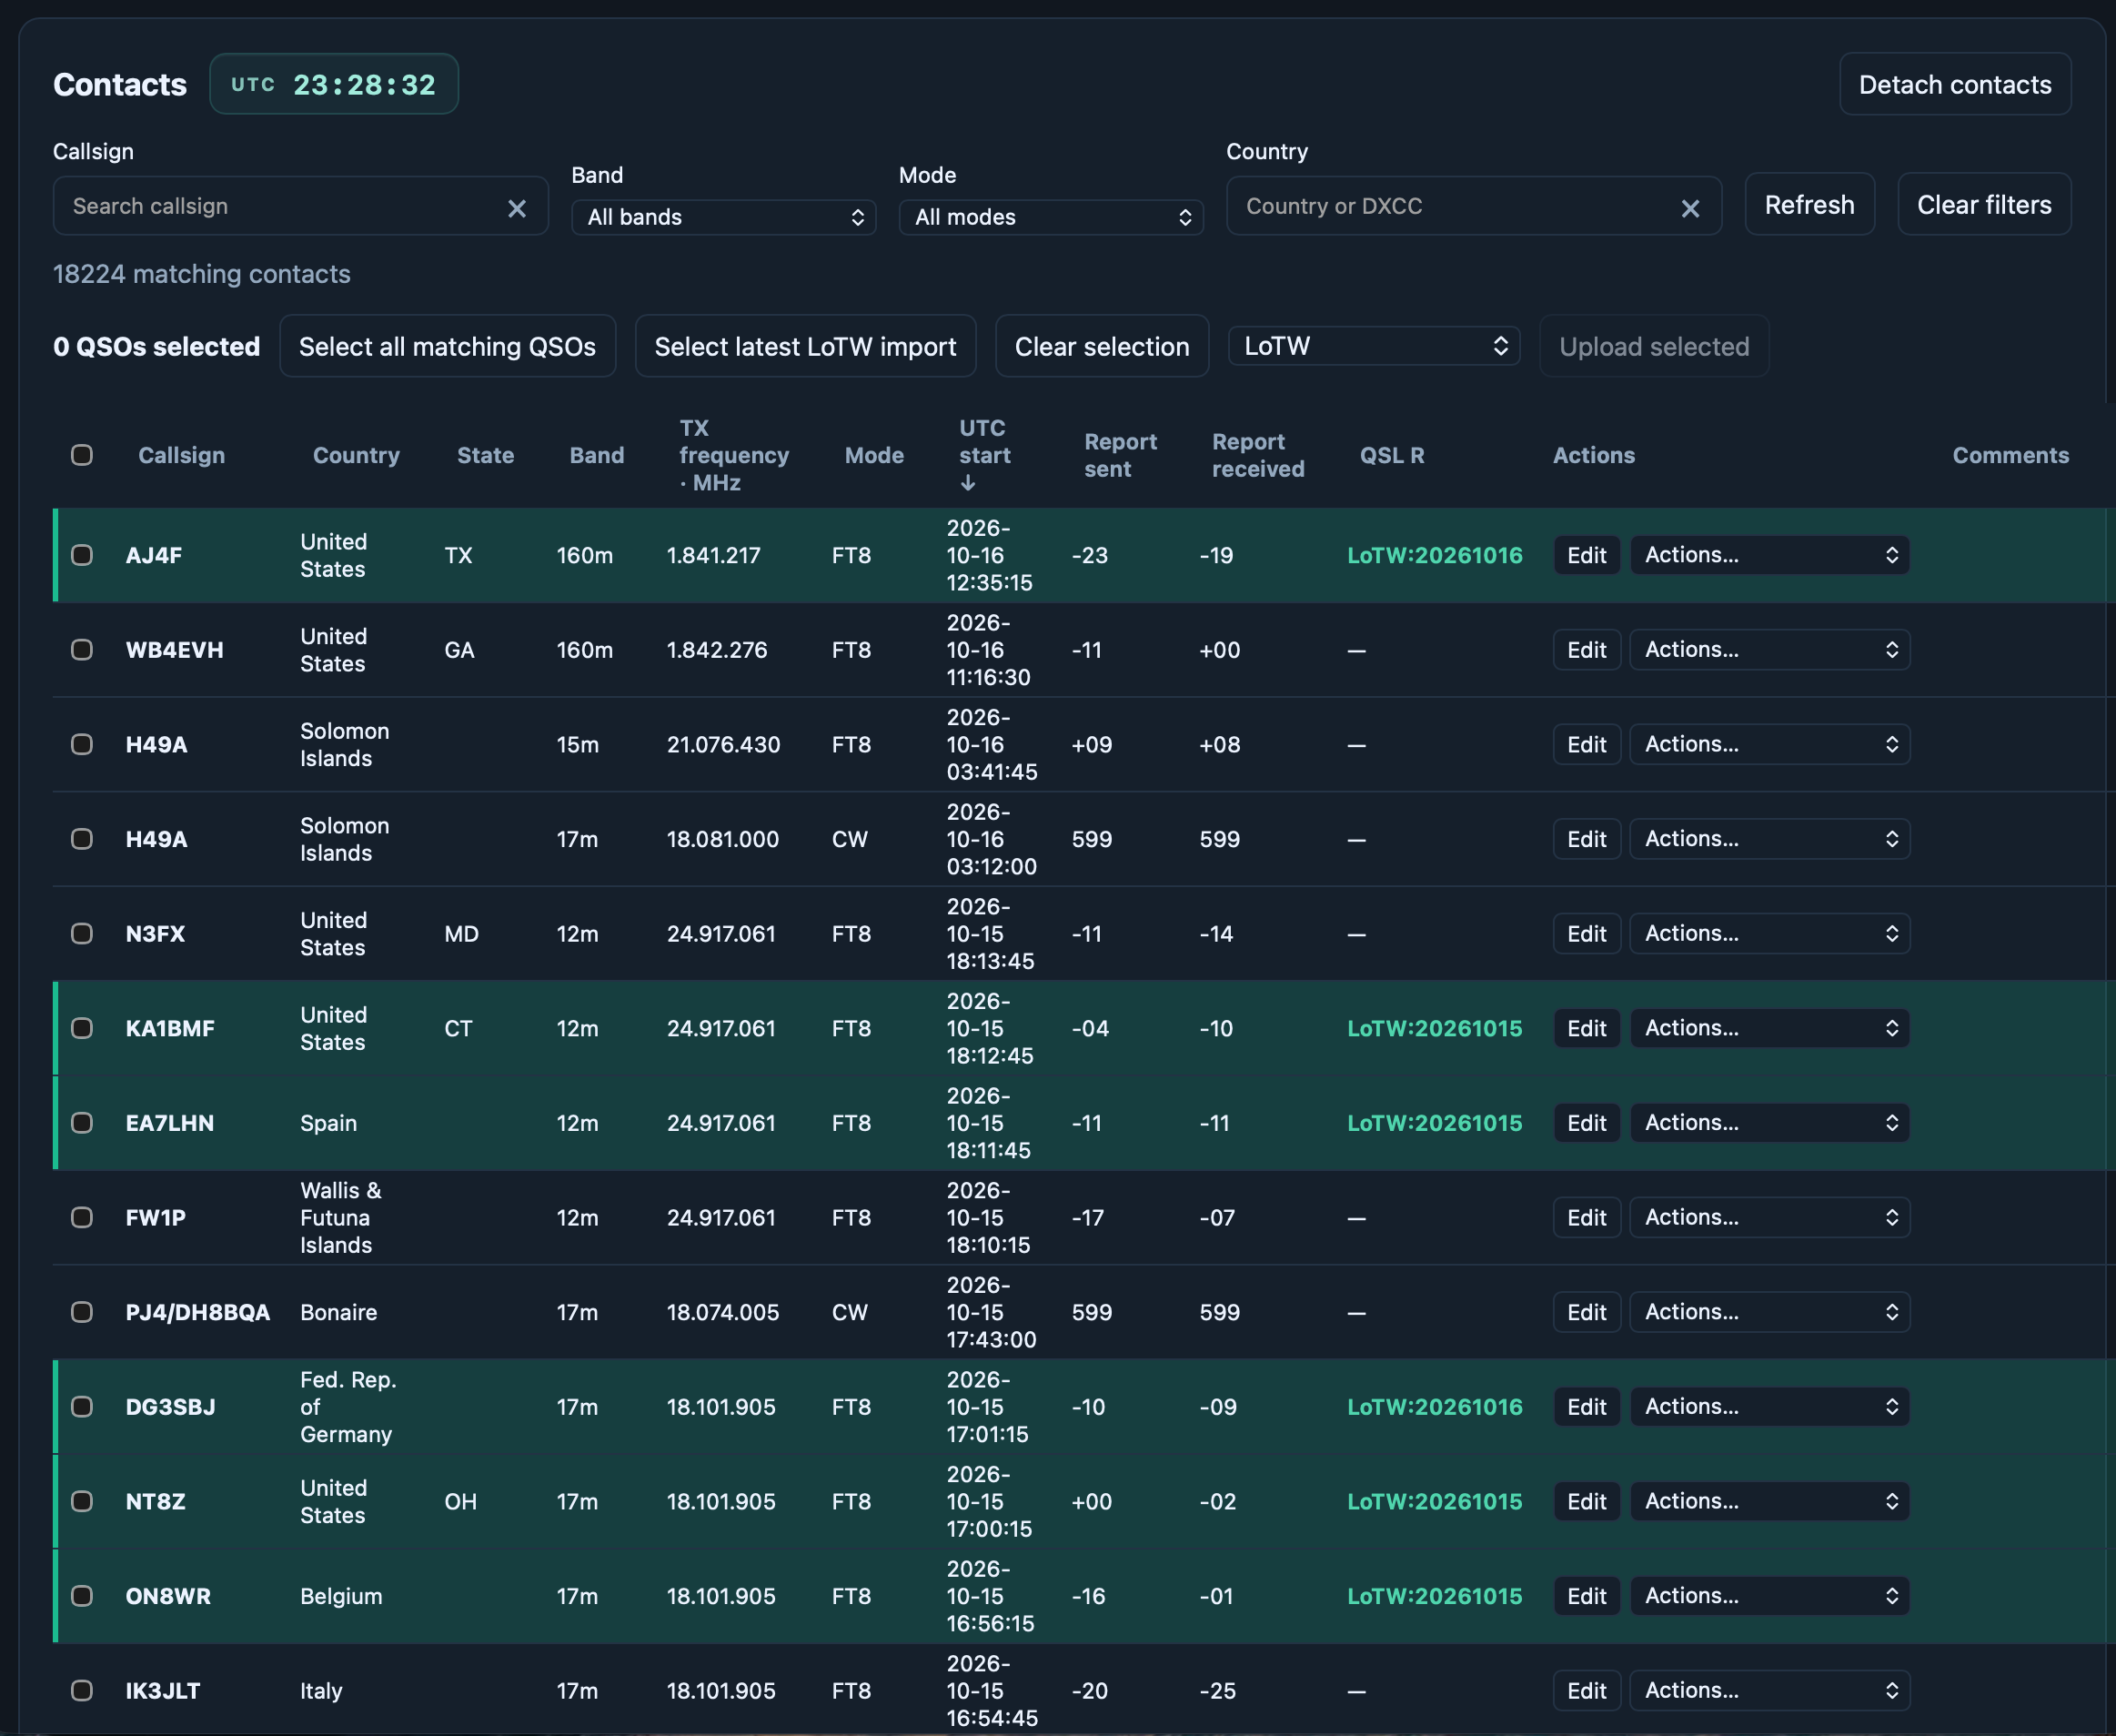Tick the checkbox for the N3FX contact
The width and height of the screenshot is (2116, 1736).
(82, 934)
